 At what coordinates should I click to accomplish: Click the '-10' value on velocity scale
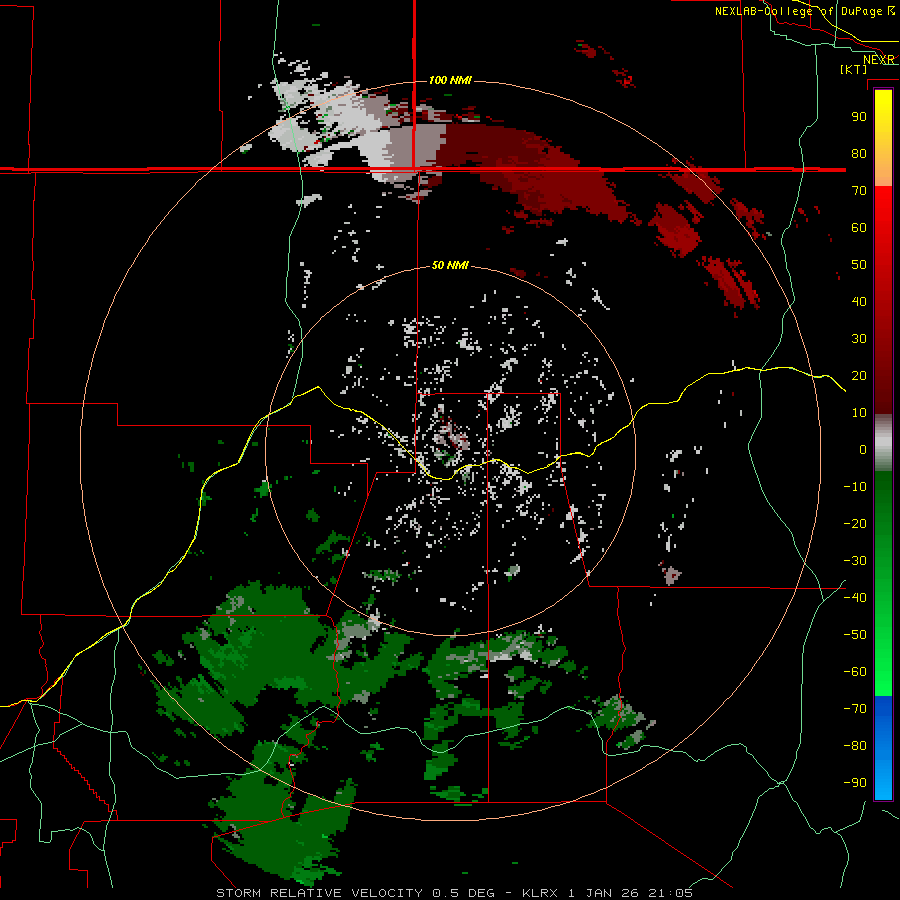point(855,487)
